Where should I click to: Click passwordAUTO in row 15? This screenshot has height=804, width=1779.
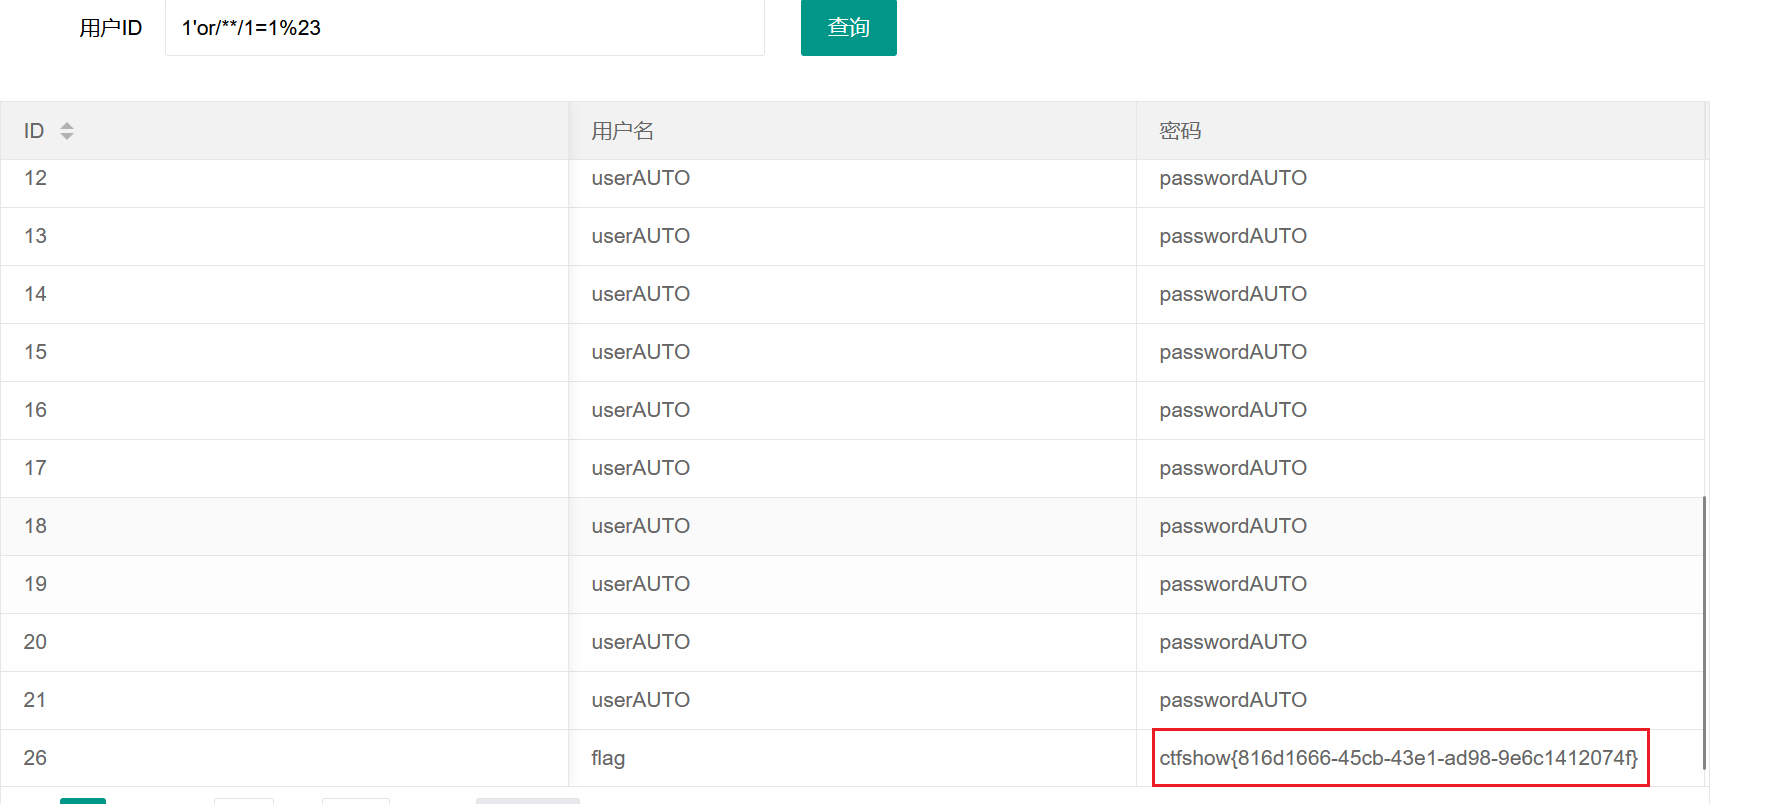tap(1233, 352)
